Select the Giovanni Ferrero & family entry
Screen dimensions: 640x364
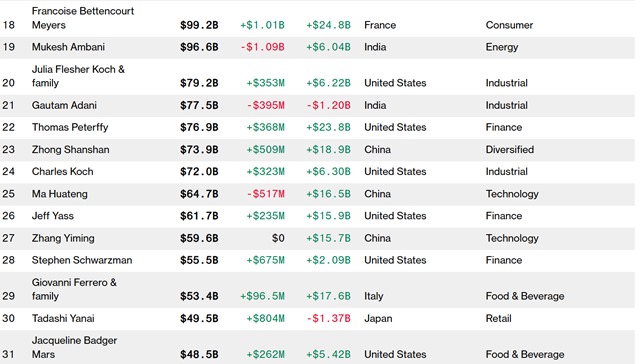(x=74, y=289)
